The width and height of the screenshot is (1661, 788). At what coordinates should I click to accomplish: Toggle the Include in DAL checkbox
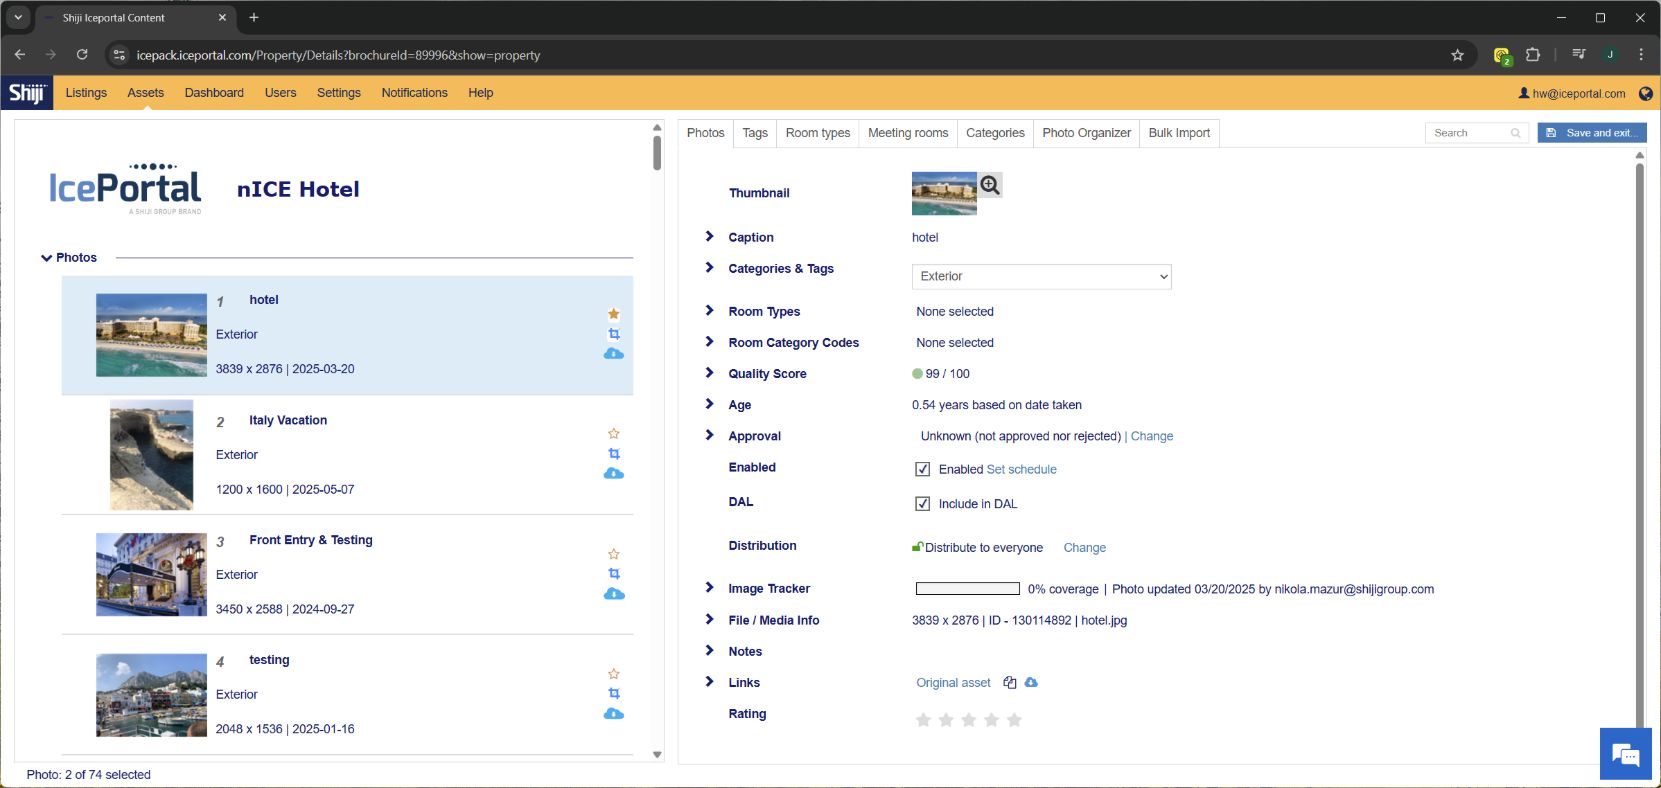click(922, 504)
